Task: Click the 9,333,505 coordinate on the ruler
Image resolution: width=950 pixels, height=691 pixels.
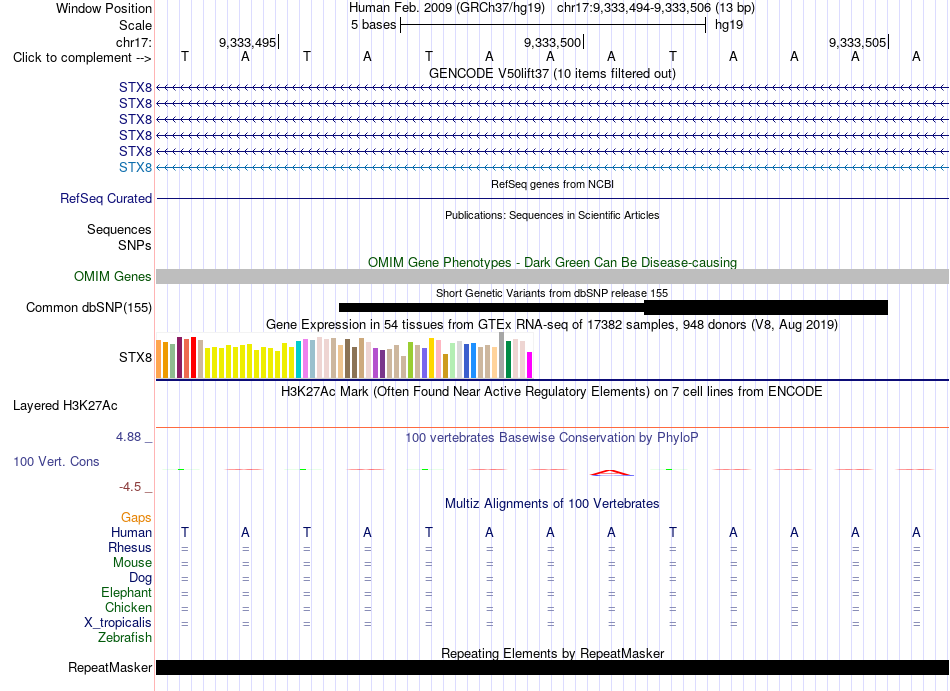Action: (x=857, y=42)
